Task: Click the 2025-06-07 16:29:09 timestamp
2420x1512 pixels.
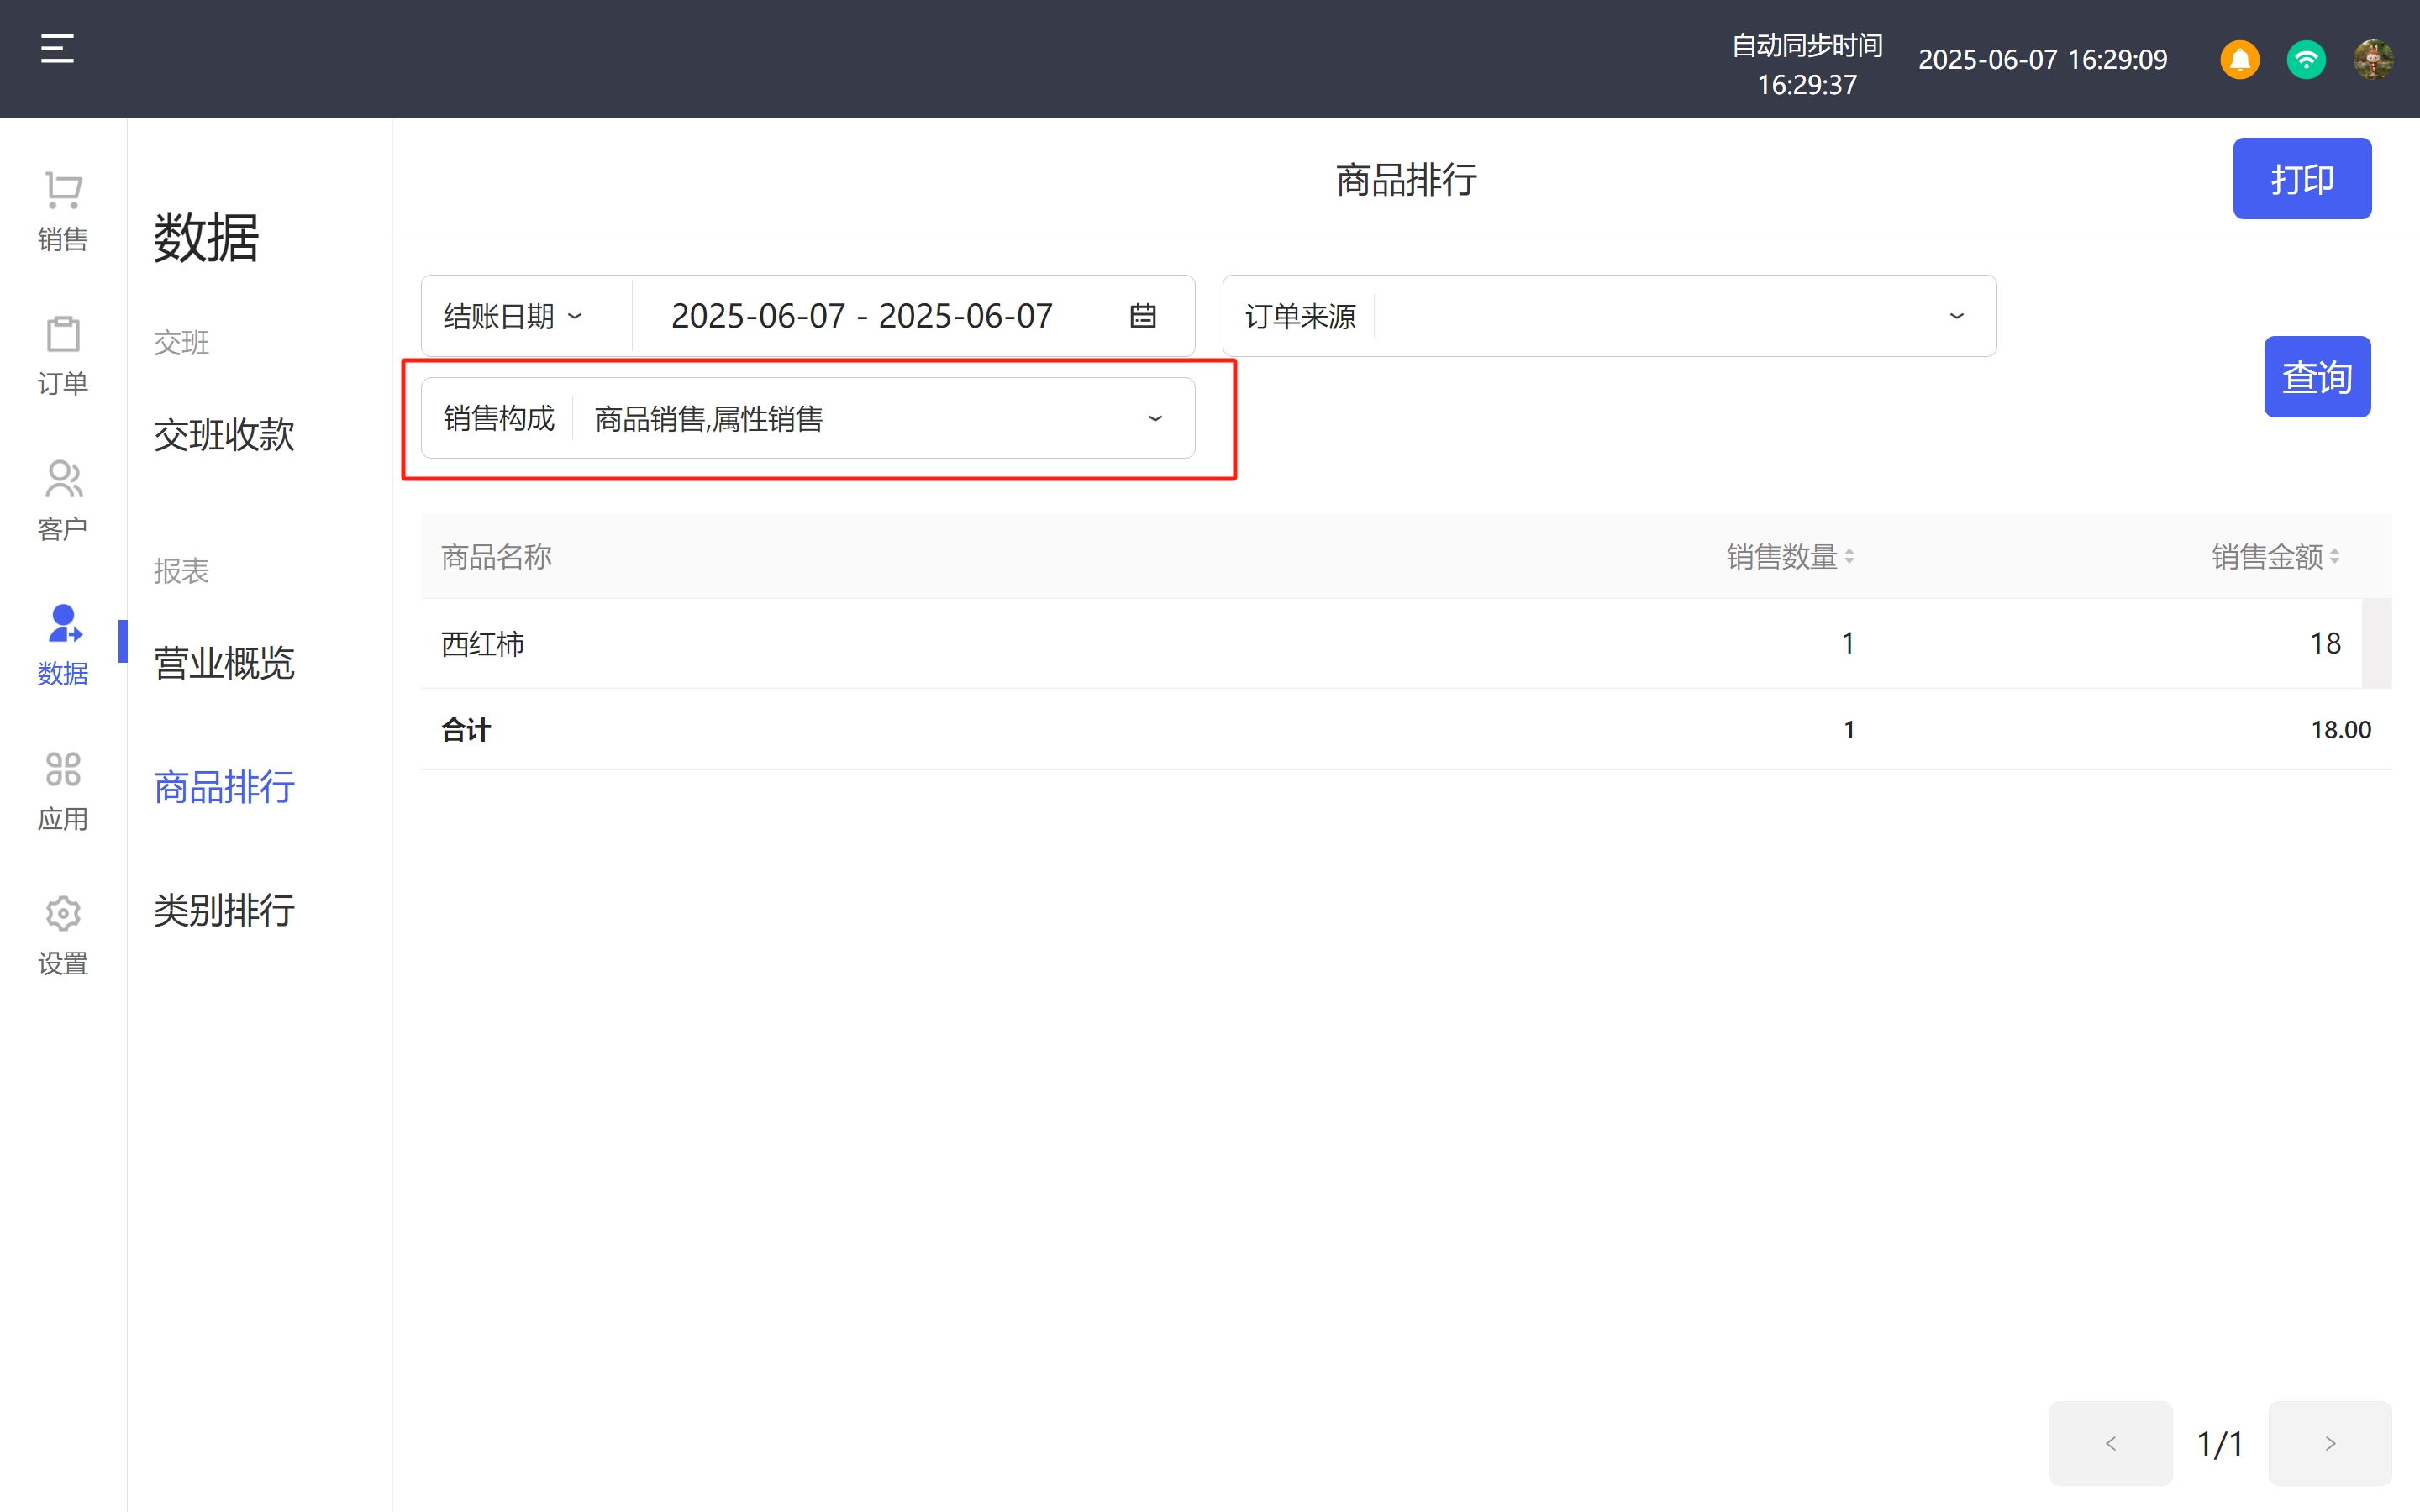Action: [2043, 60]
